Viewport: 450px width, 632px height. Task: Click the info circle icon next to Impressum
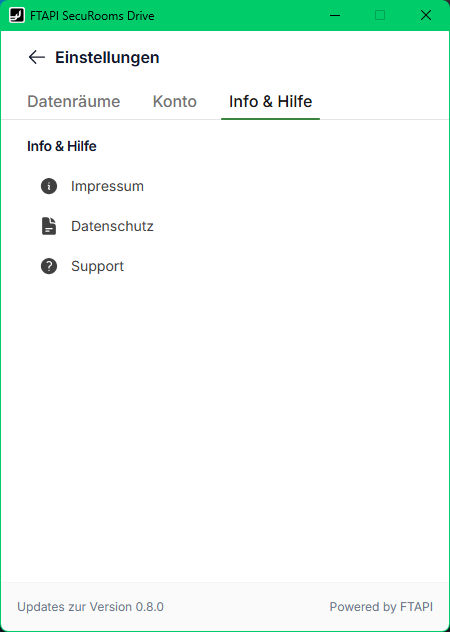[x=49, y=186]
